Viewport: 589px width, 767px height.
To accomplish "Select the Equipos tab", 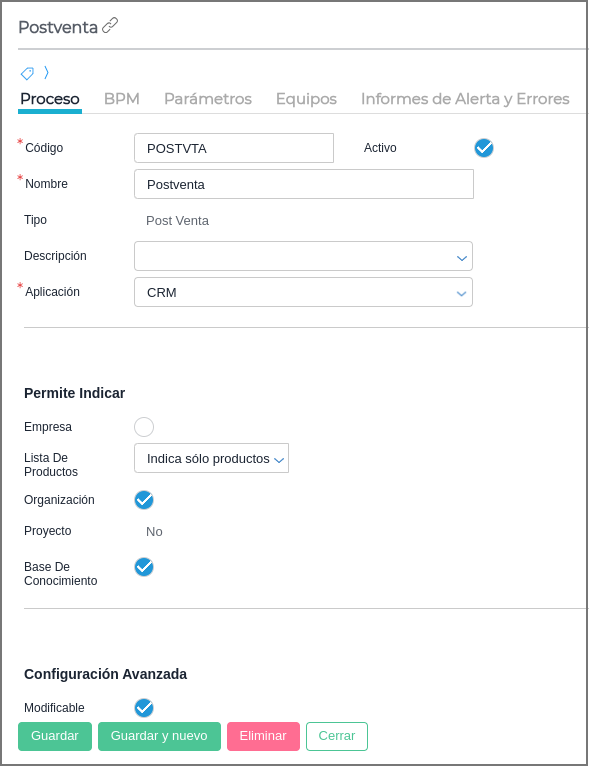I will (306, 99).
